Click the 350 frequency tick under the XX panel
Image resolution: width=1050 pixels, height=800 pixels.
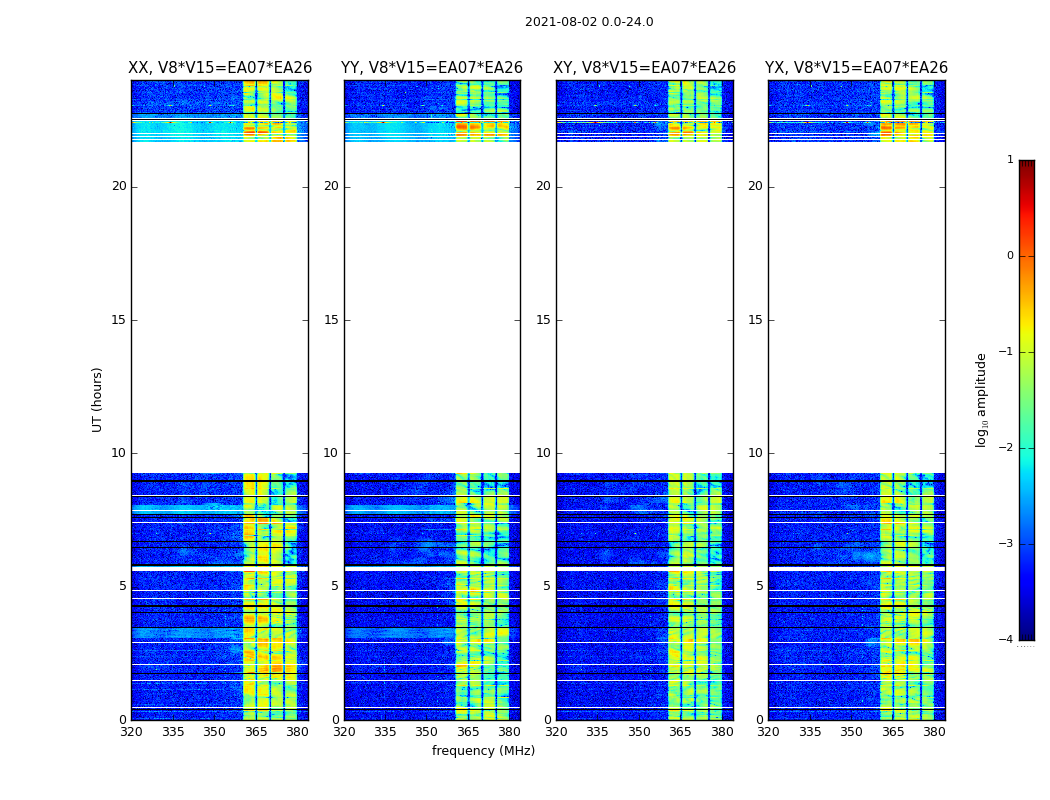(x=214, y=732)
